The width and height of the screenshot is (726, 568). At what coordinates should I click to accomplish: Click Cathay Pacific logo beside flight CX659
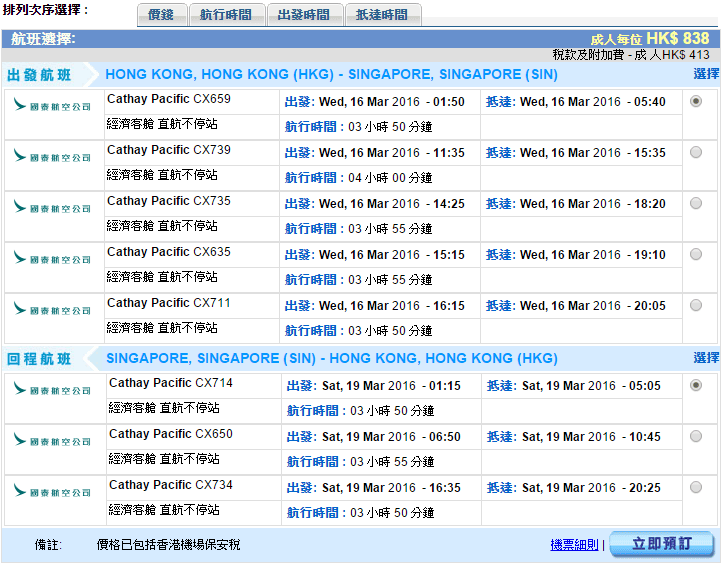coord(53,106)
